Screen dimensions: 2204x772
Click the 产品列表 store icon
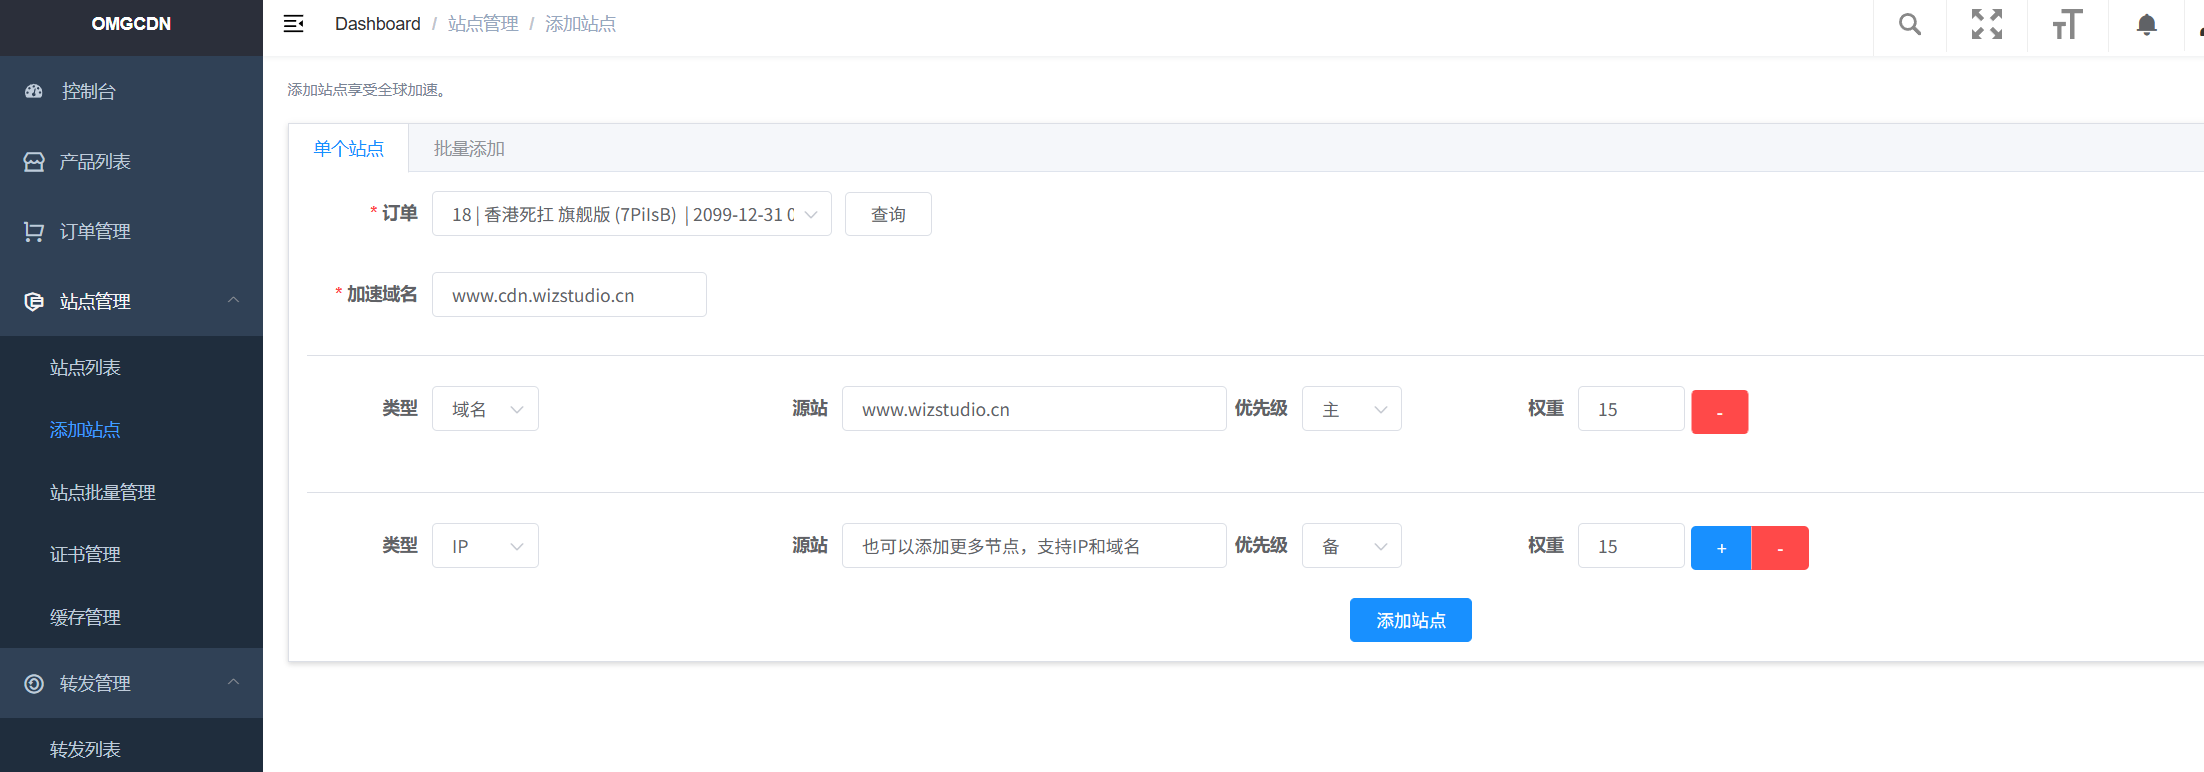coord(34,162)
